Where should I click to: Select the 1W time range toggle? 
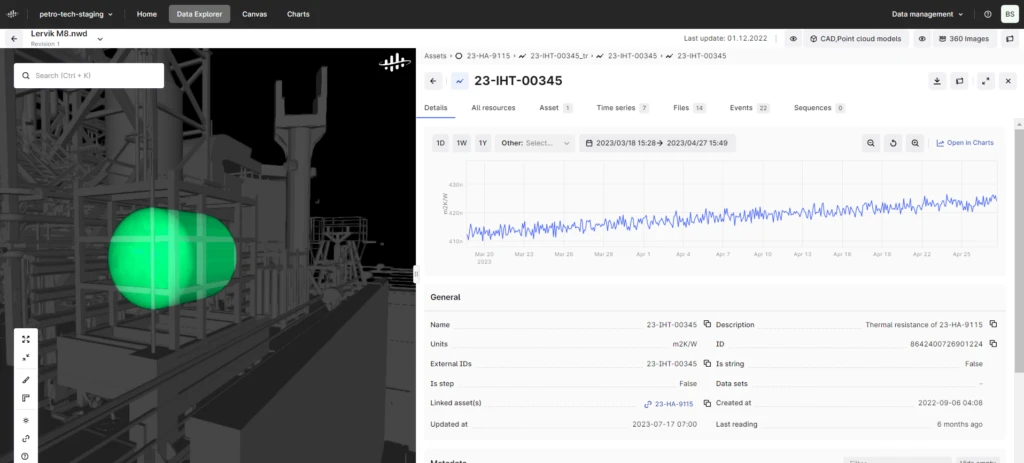click(x=461, y=143)
